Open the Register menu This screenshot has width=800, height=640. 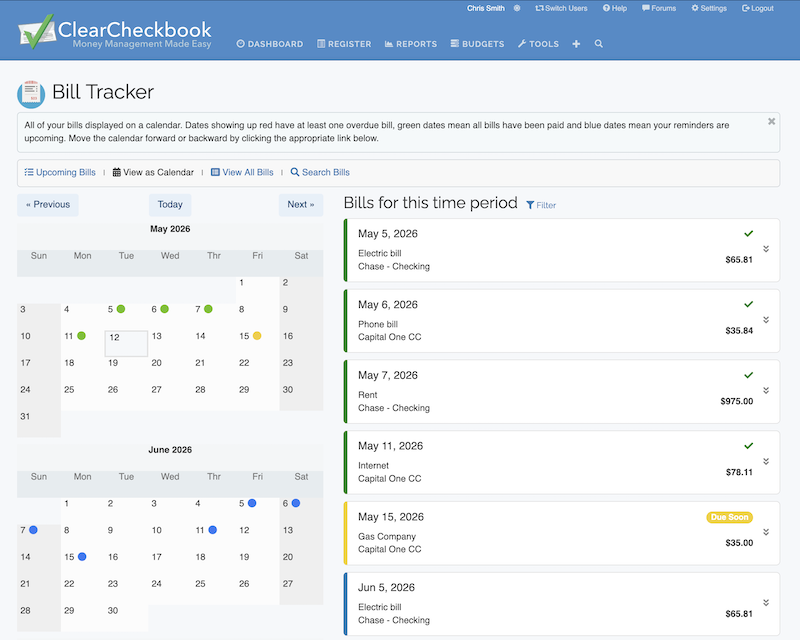pos(344,44)
